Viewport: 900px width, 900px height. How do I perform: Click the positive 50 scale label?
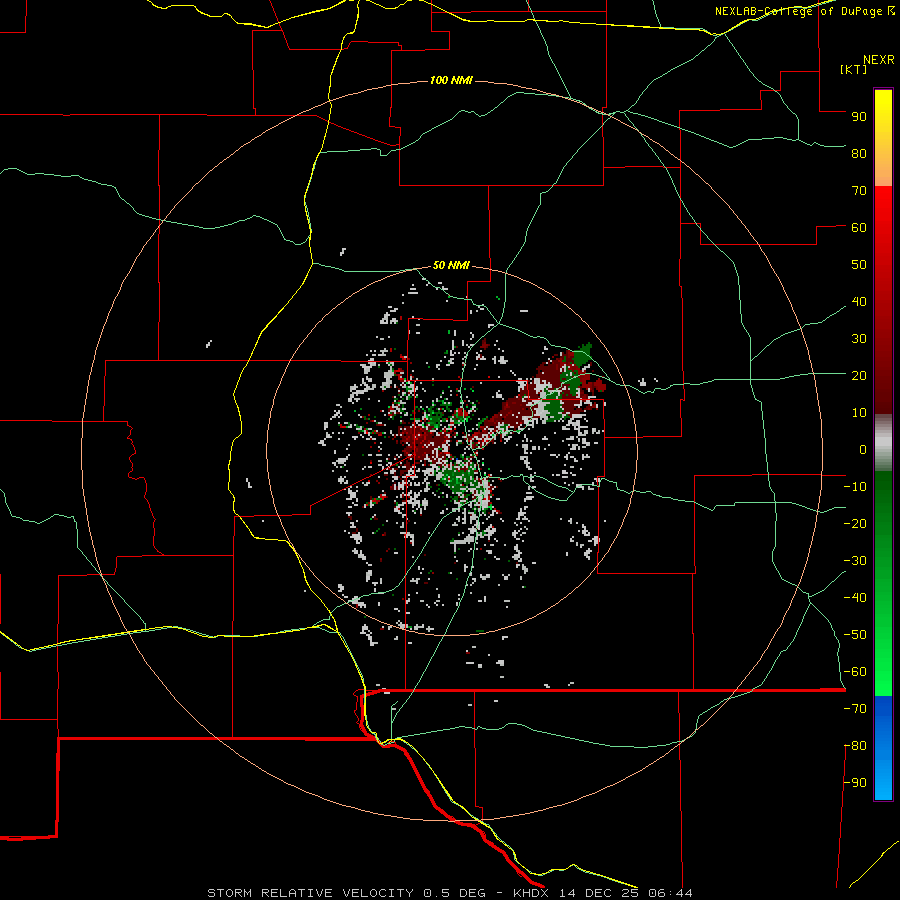859,265
